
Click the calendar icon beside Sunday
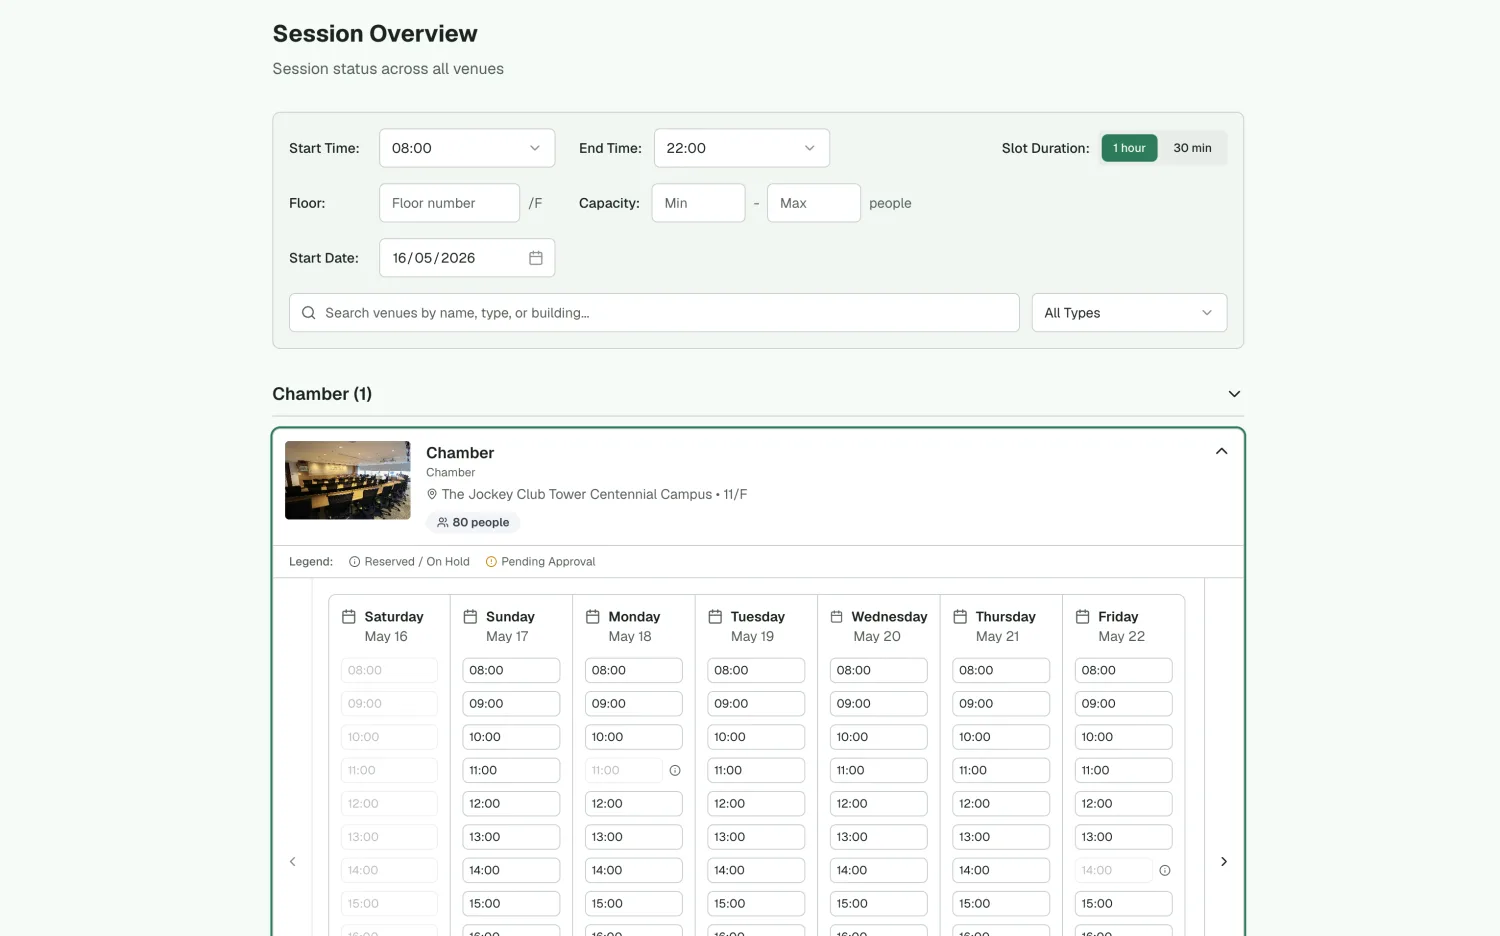click(470, 617)
